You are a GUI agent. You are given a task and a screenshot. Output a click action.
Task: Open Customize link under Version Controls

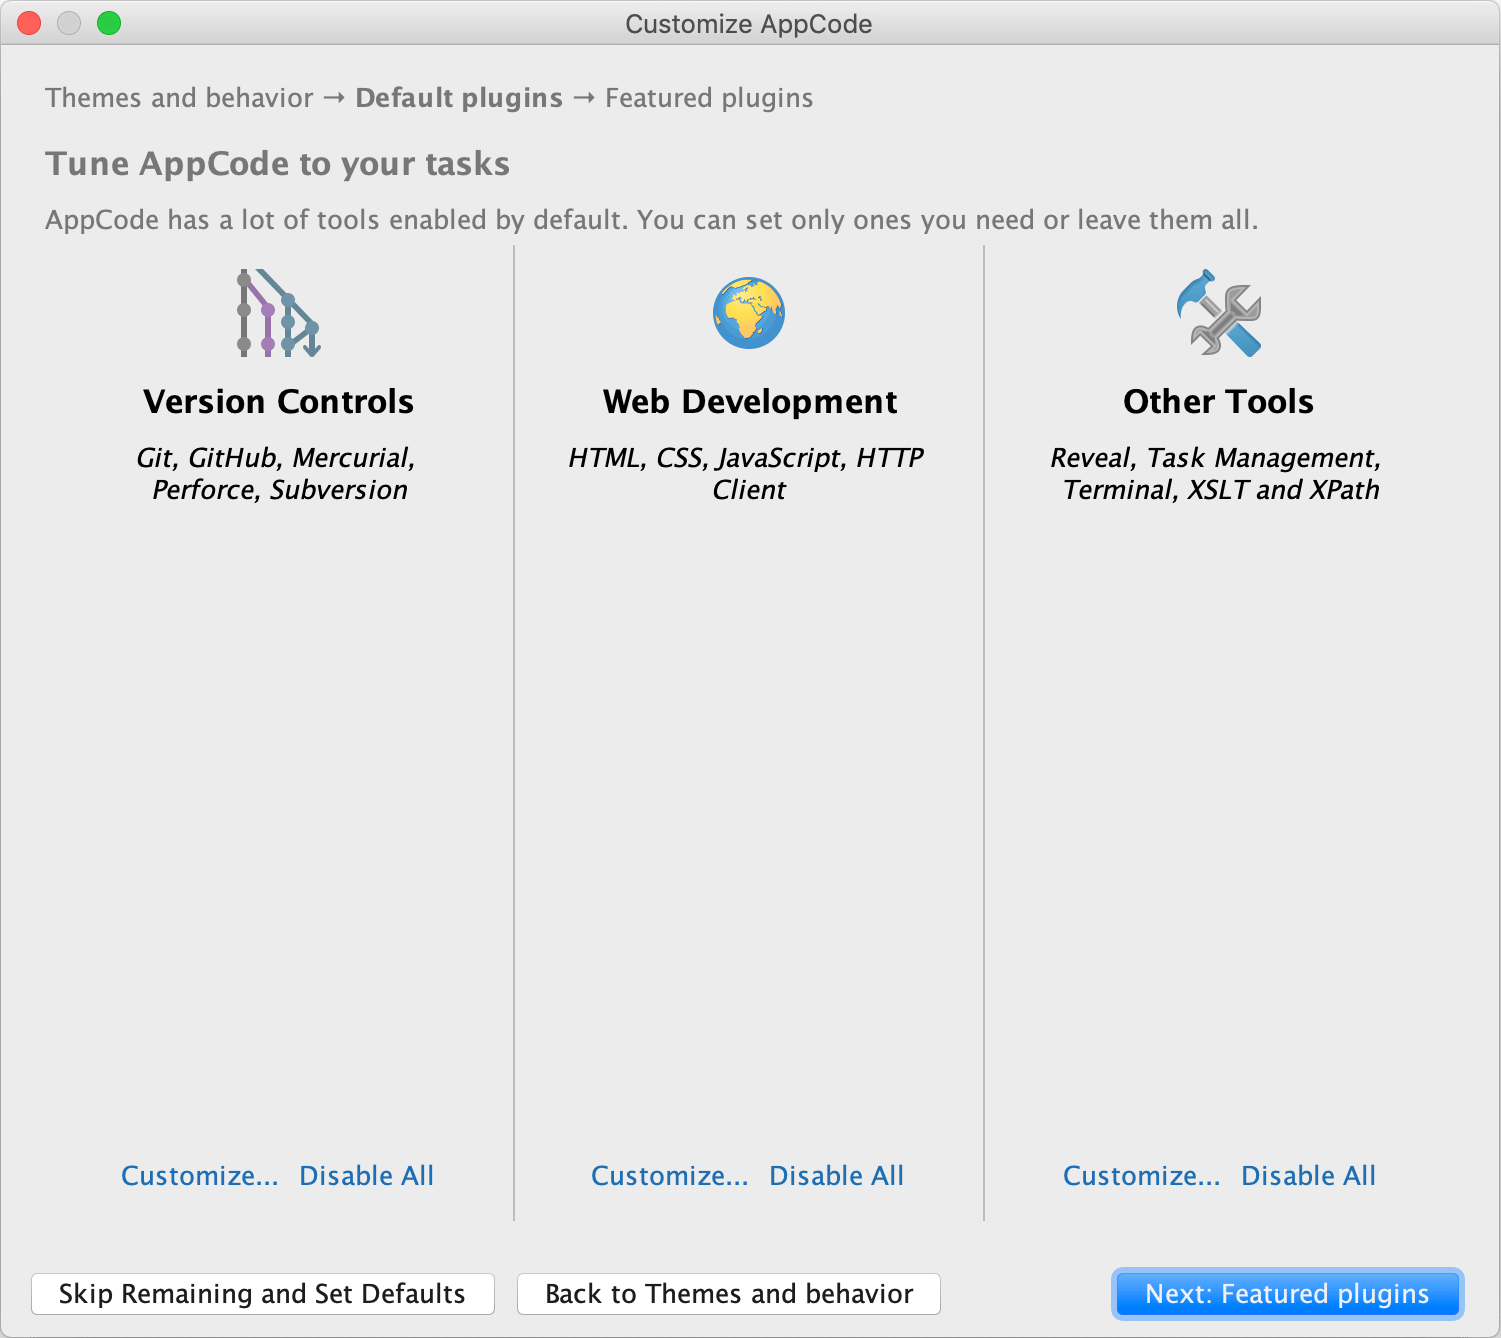click(x=200, y=1176)
